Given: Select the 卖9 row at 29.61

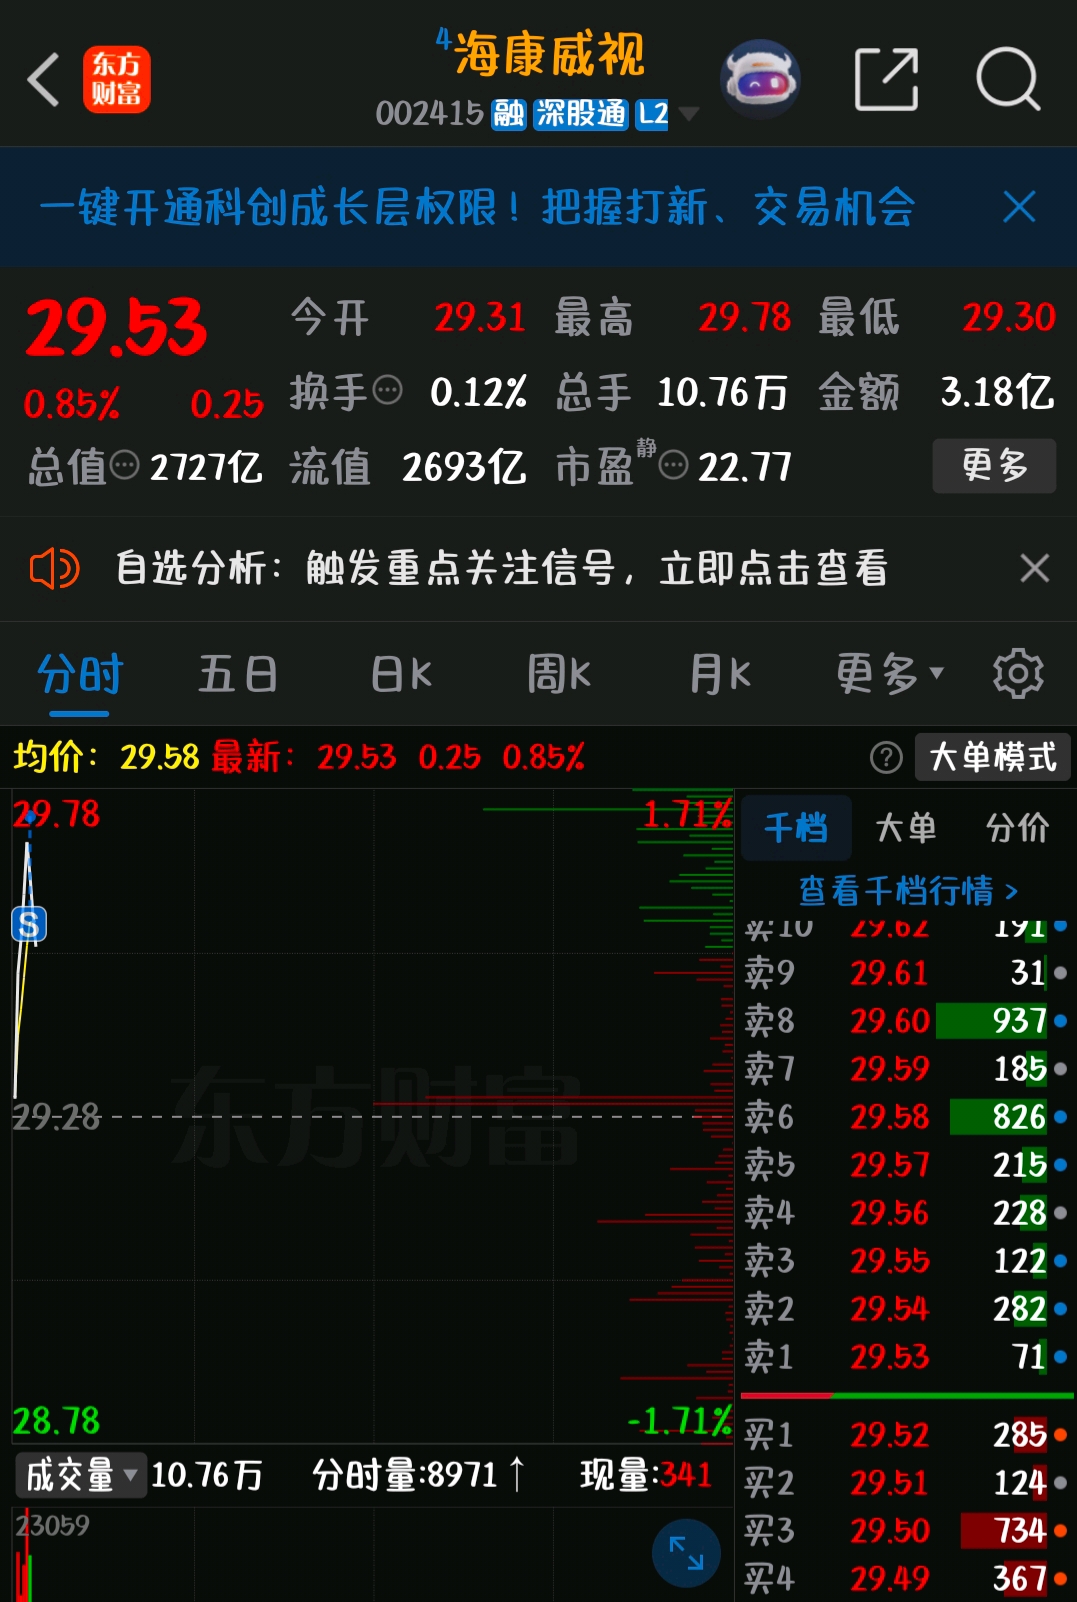Looking at the screenshot, I should [x=907, y=972].
